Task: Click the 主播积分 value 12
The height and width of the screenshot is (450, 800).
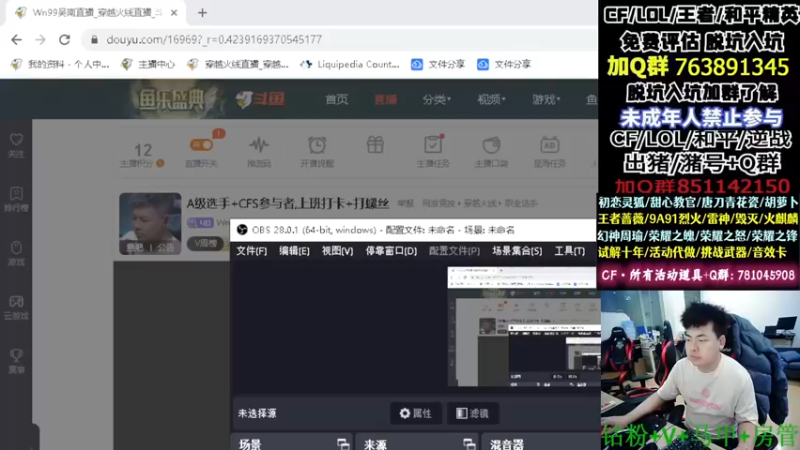Action: point(143,150)
